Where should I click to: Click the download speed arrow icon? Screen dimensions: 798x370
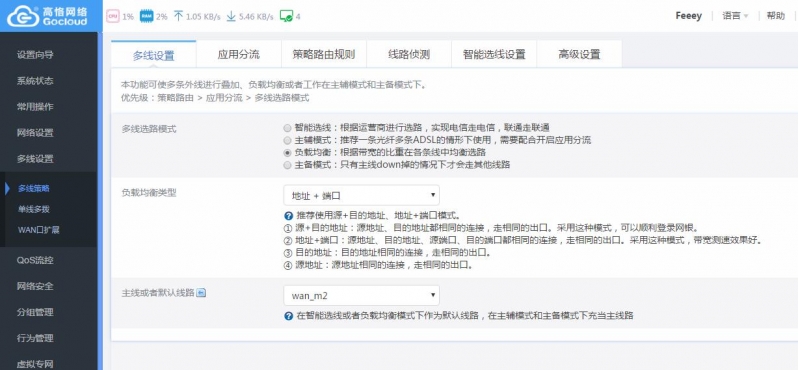231,16
